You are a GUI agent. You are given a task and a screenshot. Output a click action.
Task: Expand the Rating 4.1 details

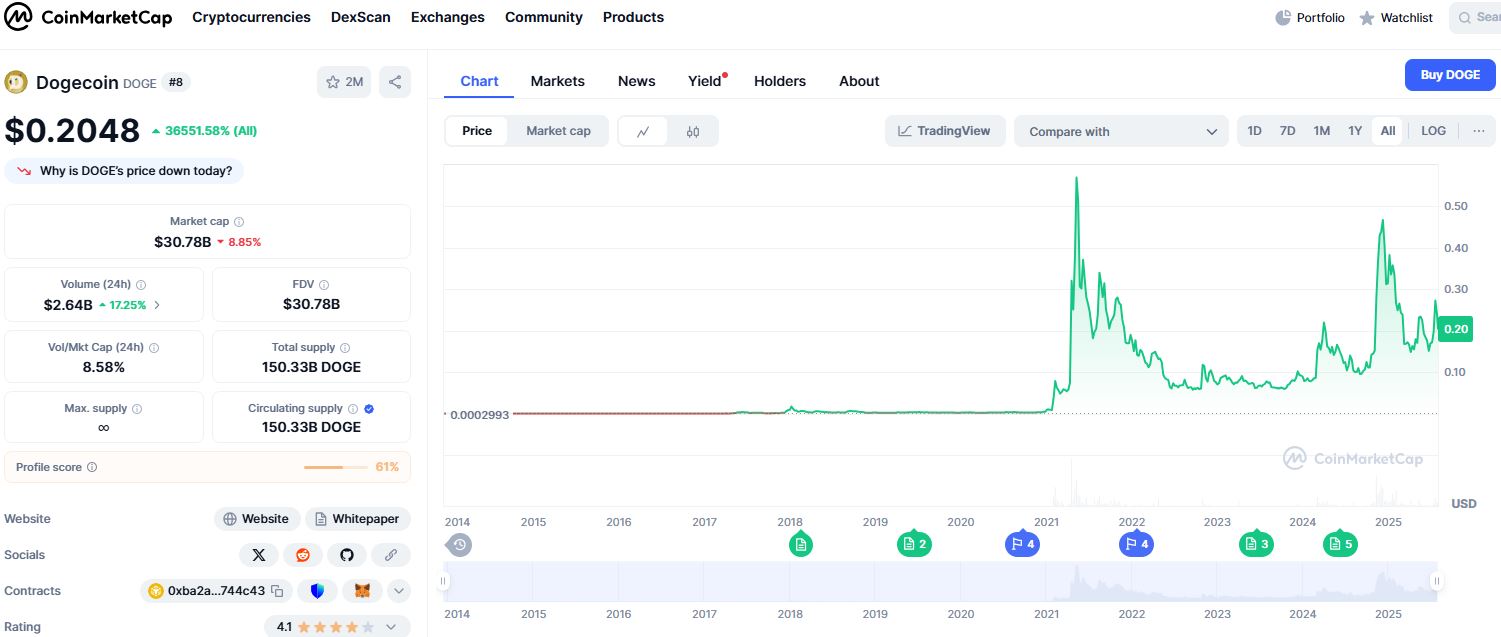point(391,627)
